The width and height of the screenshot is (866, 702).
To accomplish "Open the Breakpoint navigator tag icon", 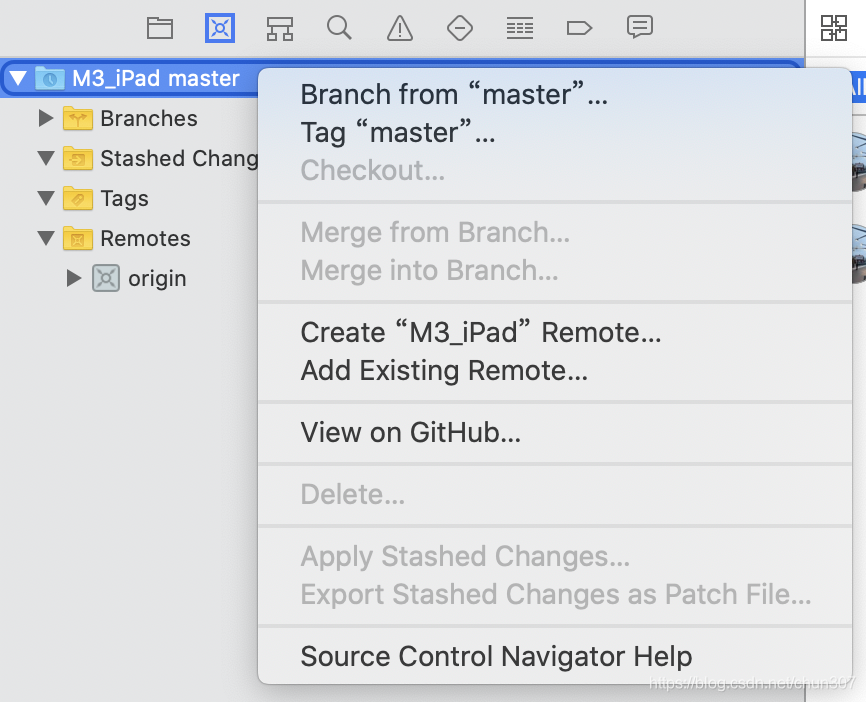I will click(x=579, y=28).
